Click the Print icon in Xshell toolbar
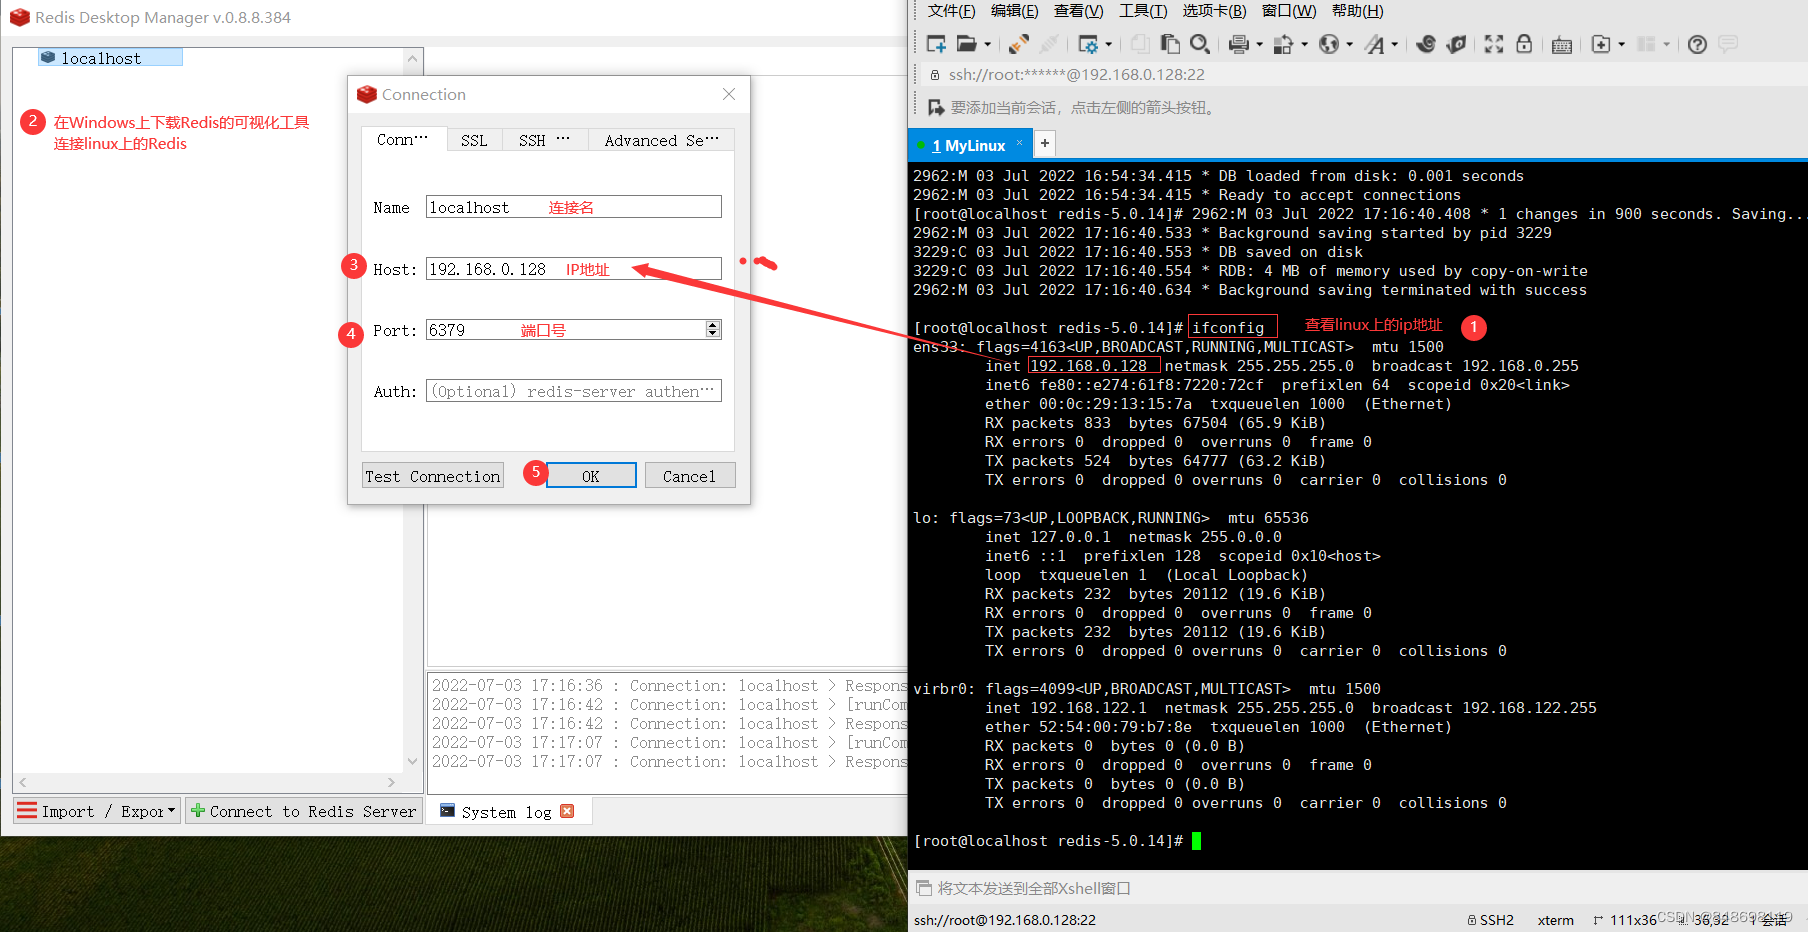The image size is (1808, 932). click(1239, 44)
